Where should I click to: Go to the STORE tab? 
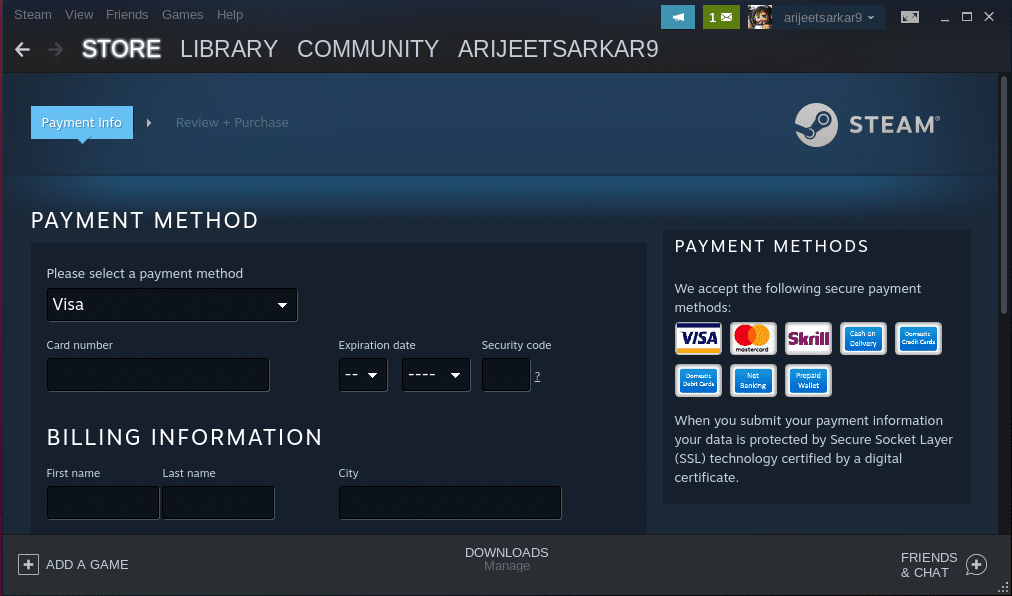[121, 50]
